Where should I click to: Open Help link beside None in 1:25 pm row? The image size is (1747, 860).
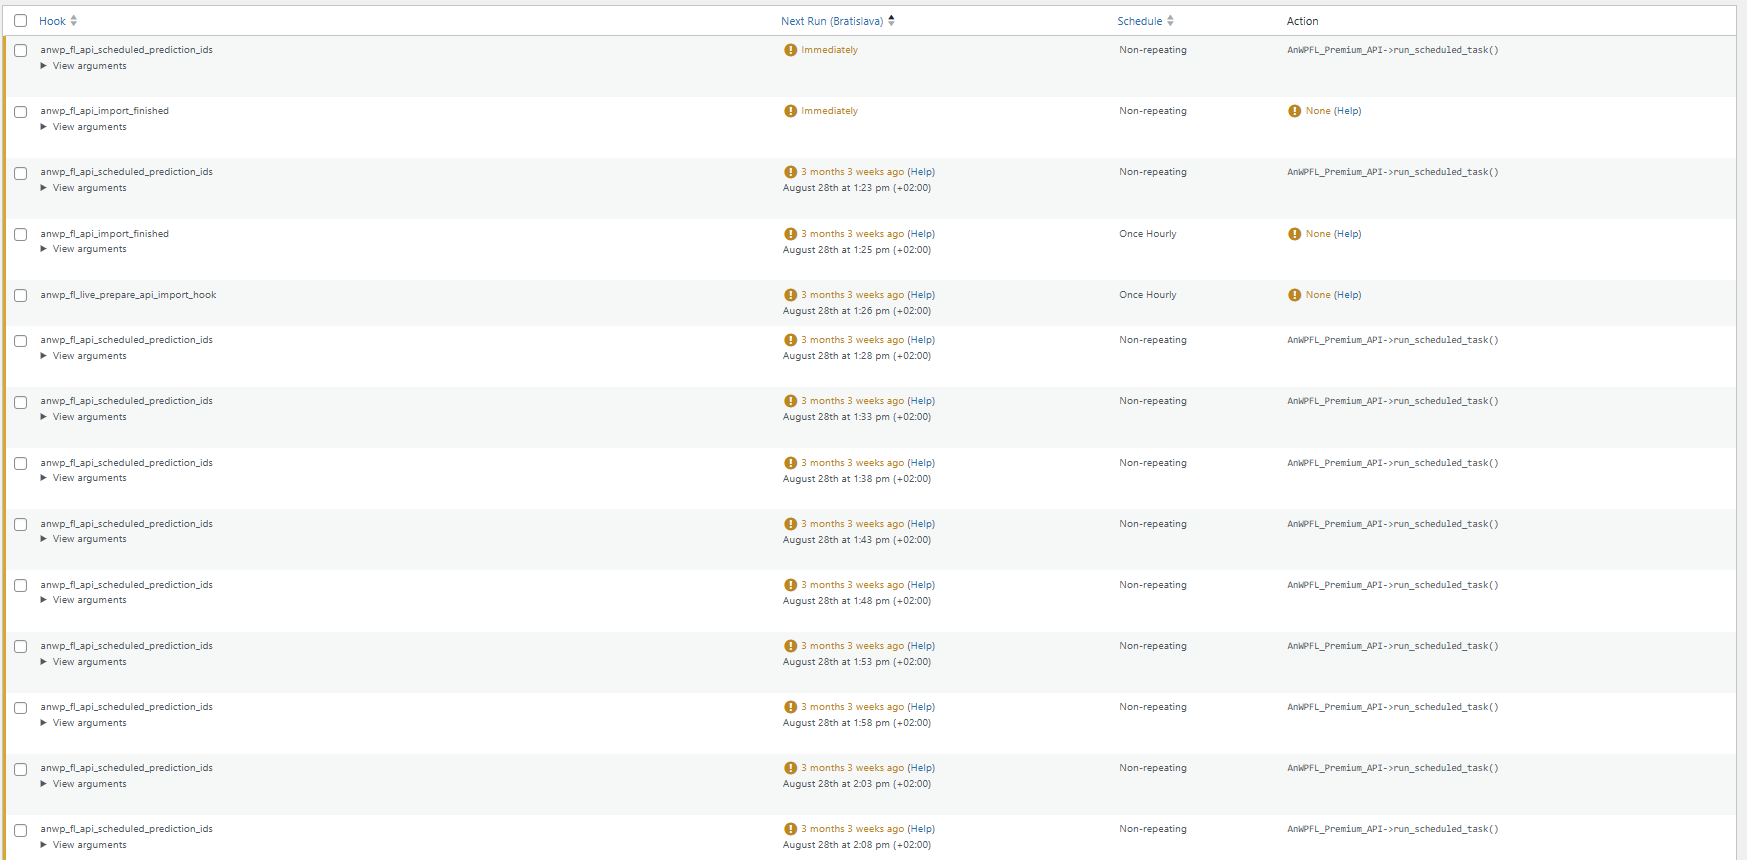pyautogui.click(x=1347, y=234)
